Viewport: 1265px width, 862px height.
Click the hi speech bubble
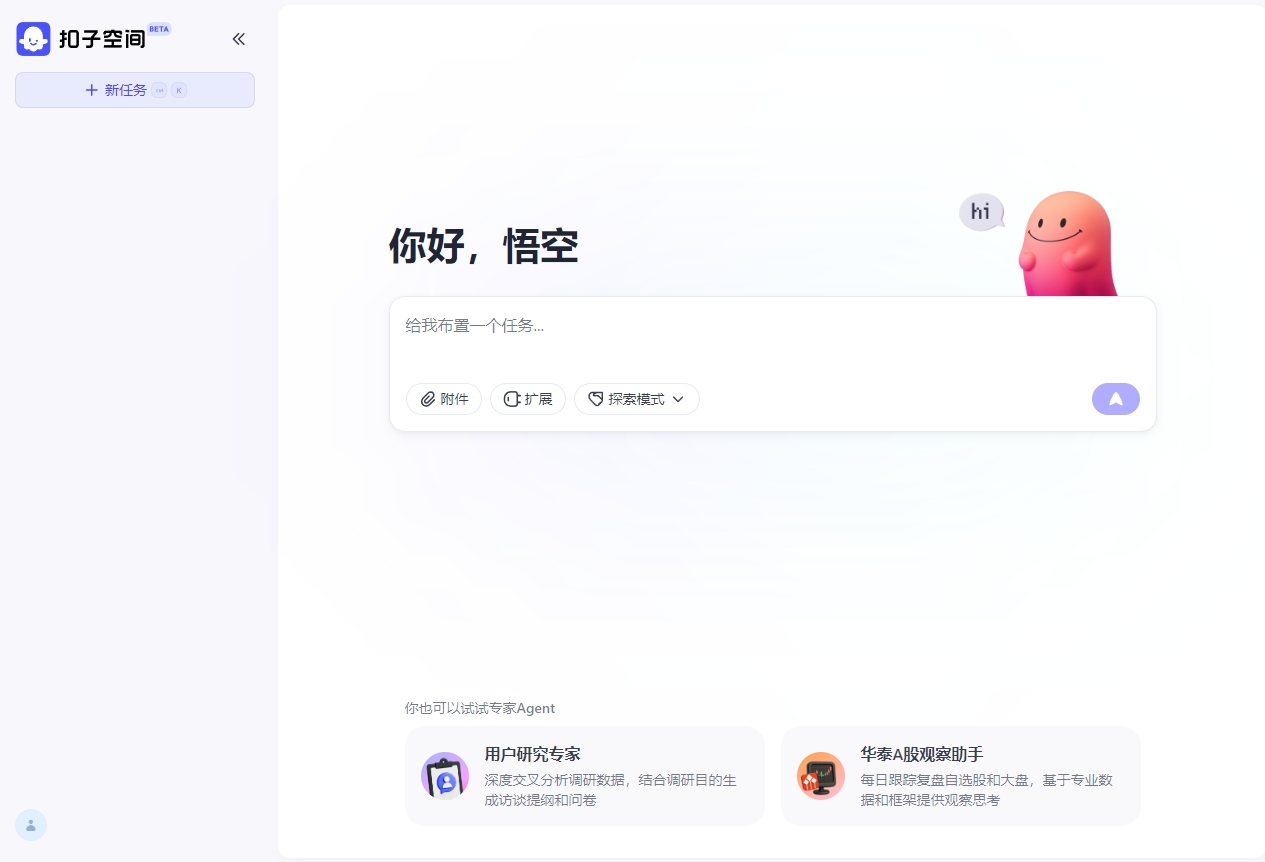pyautogui.click(x=981, y=212)
